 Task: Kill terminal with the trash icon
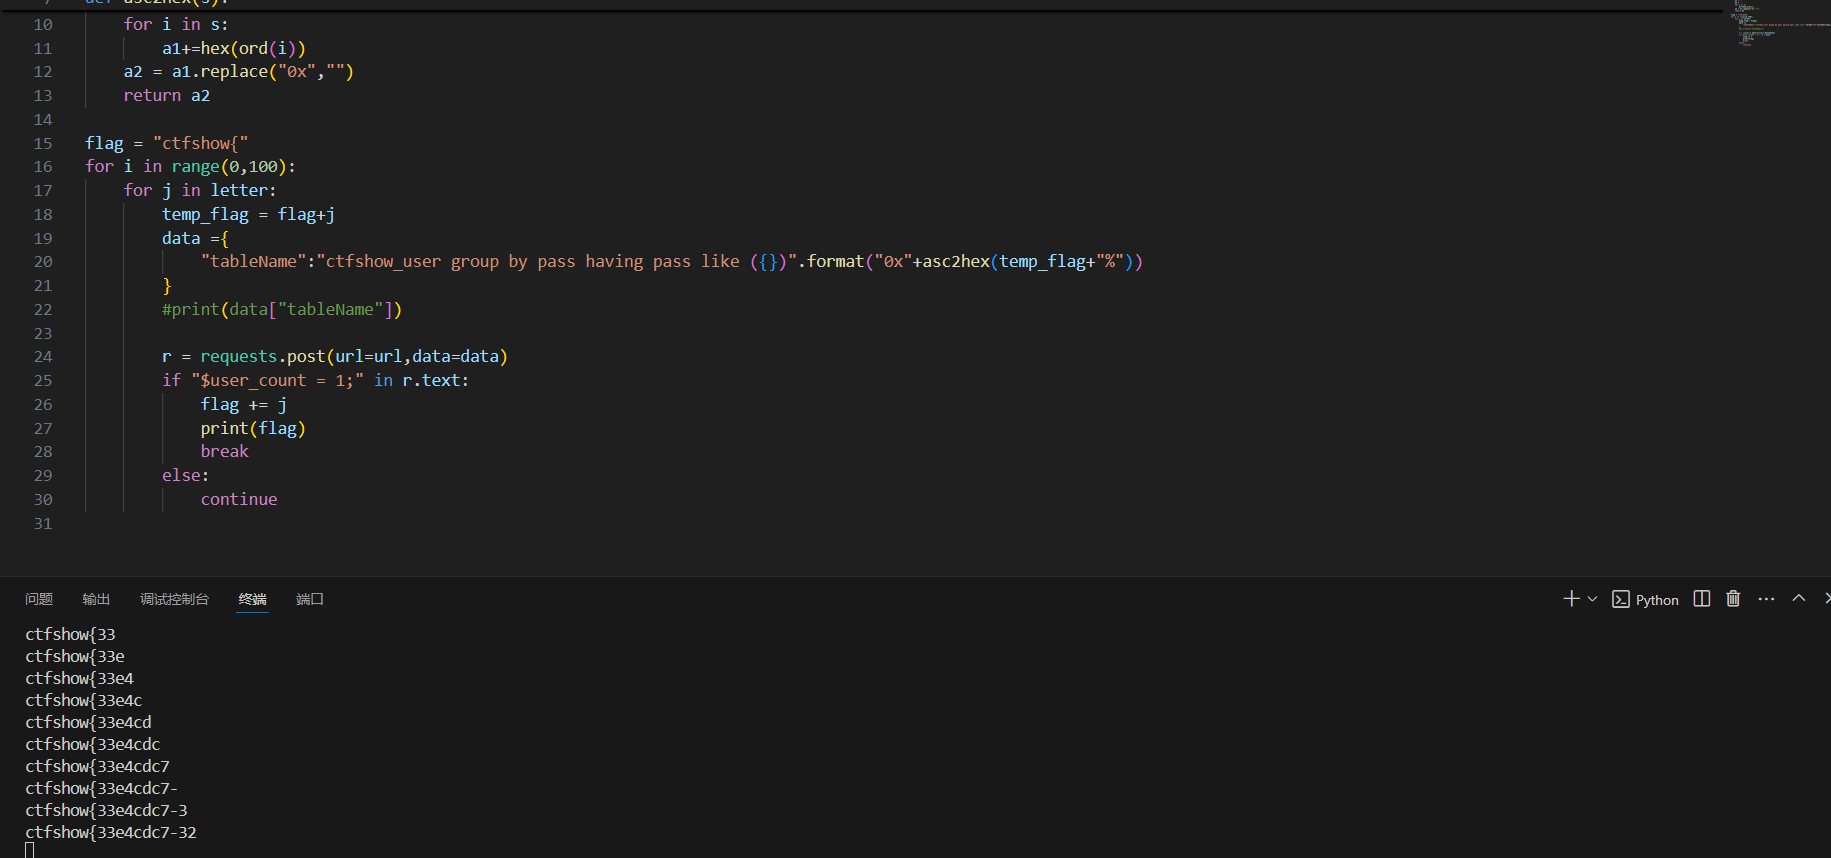click(1734, 599)
